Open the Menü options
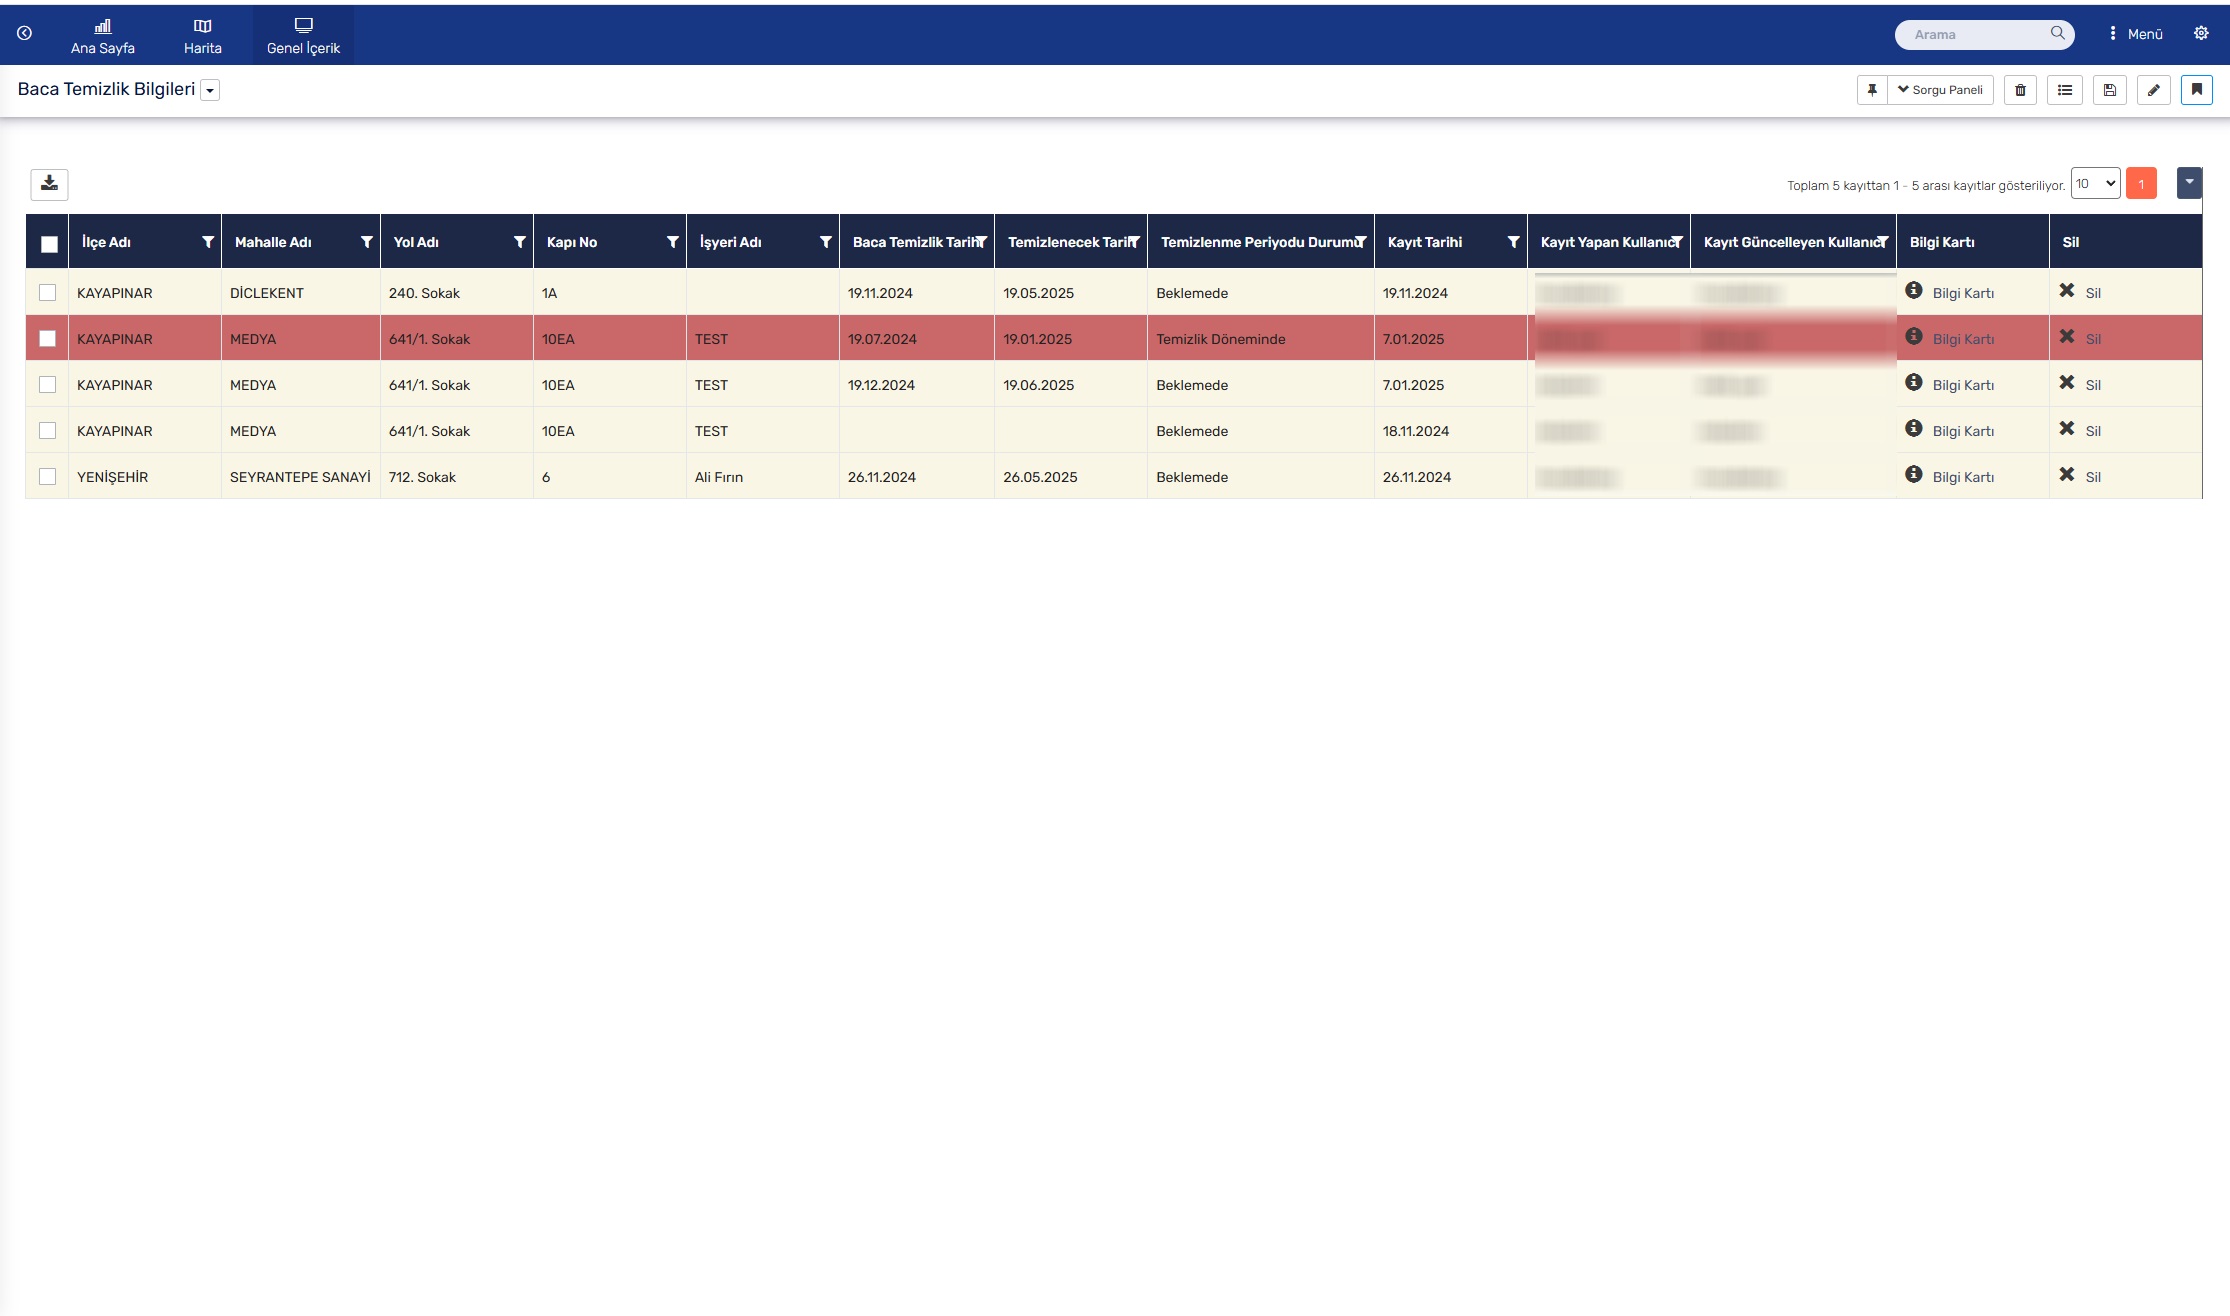Screen dimensions: 2230x1316 2135,34
